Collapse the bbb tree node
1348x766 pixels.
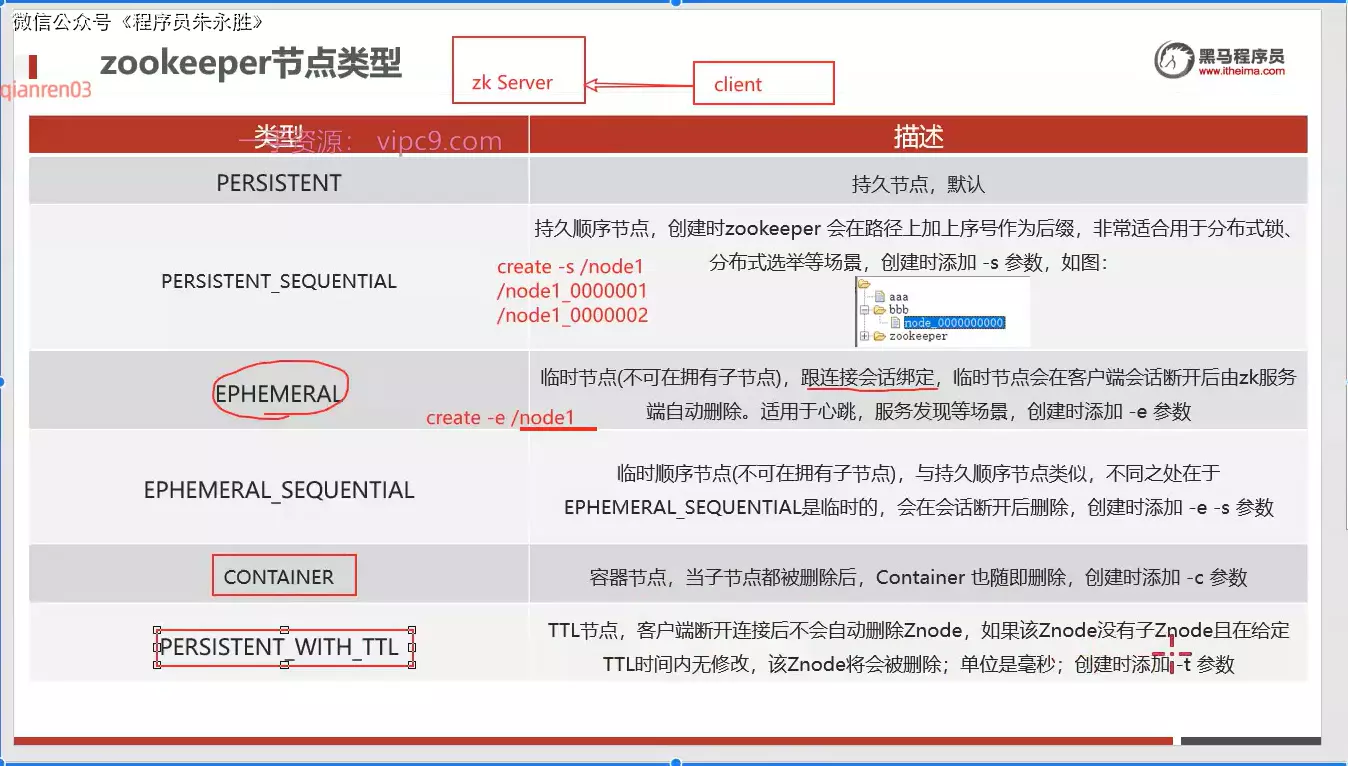pos(864,310)
